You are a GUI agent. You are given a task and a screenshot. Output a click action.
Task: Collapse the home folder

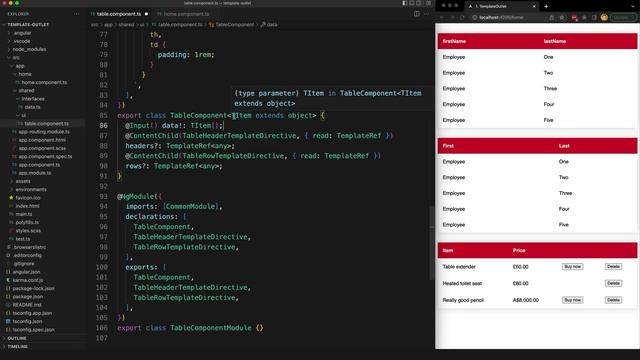pos(25,74)
